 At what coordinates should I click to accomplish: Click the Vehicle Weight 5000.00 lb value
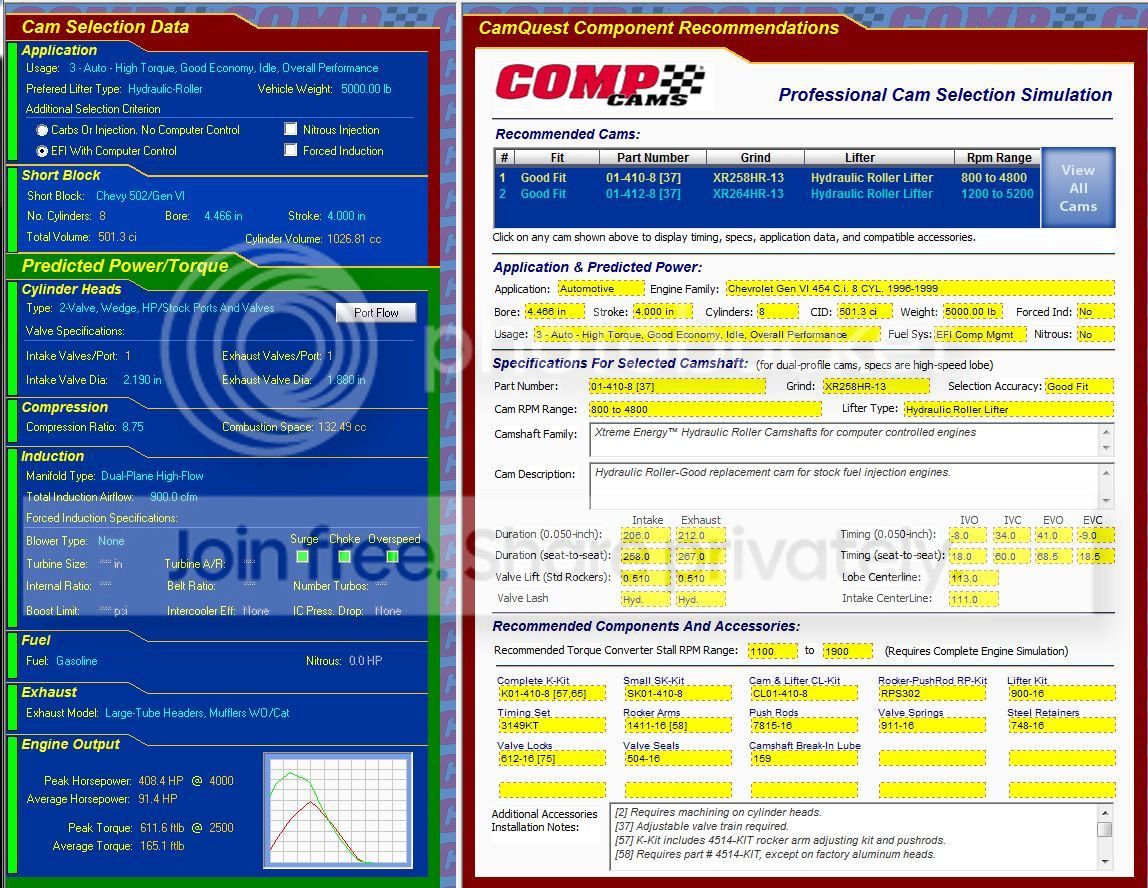(x=366, y=89)
